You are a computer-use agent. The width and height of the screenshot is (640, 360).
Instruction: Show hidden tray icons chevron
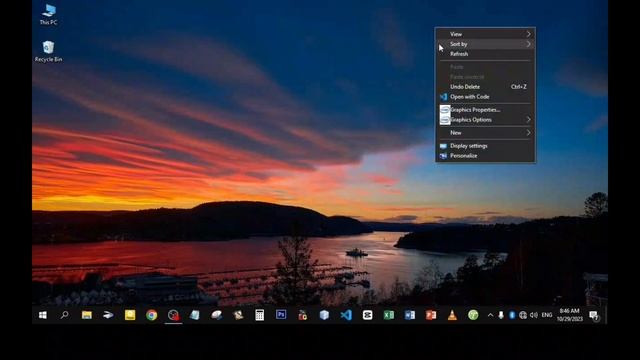[x=490, y=315]
